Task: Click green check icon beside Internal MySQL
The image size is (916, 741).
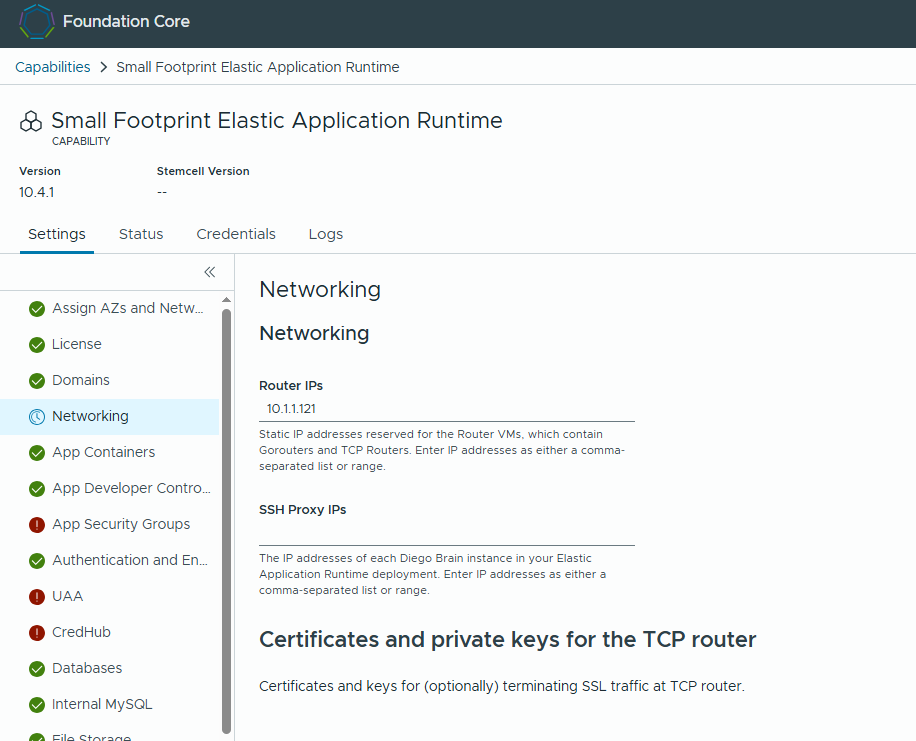Action: [37, 705]
